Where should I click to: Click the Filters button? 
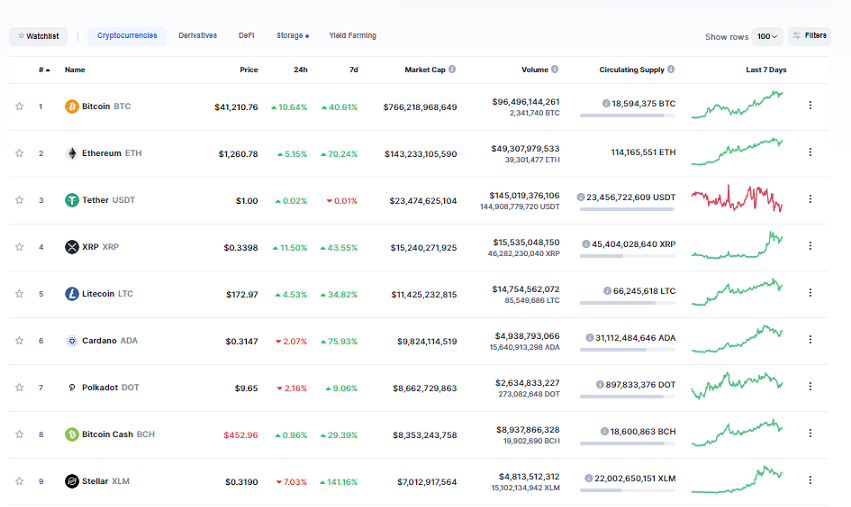coord(809,36)
